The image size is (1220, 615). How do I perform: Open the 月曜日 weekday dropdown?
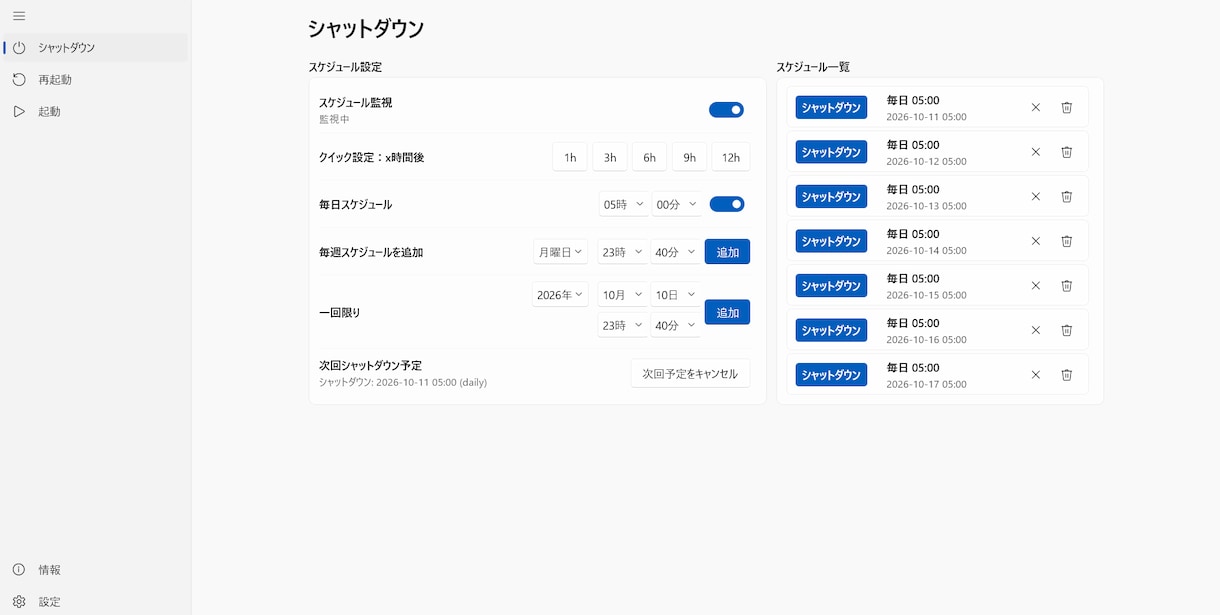point(561,252)
